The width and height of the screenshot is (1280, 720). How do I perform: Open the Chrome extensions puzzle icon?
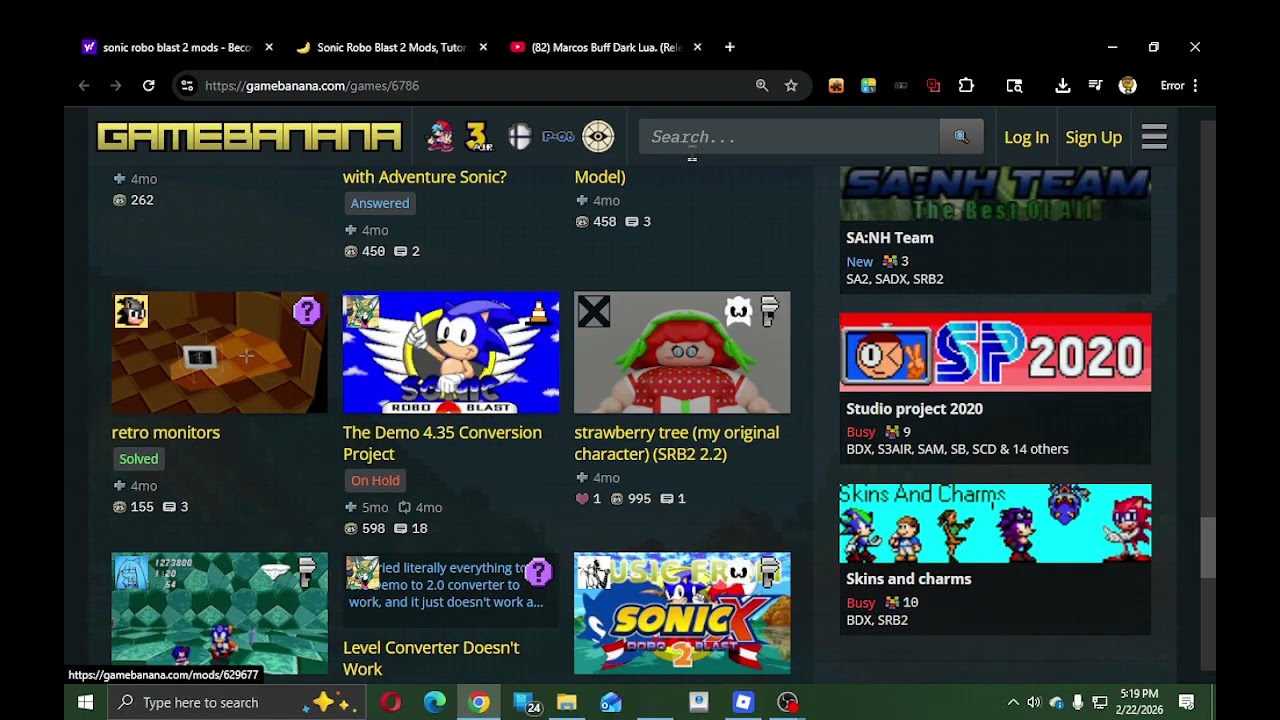tap(966, 86)
